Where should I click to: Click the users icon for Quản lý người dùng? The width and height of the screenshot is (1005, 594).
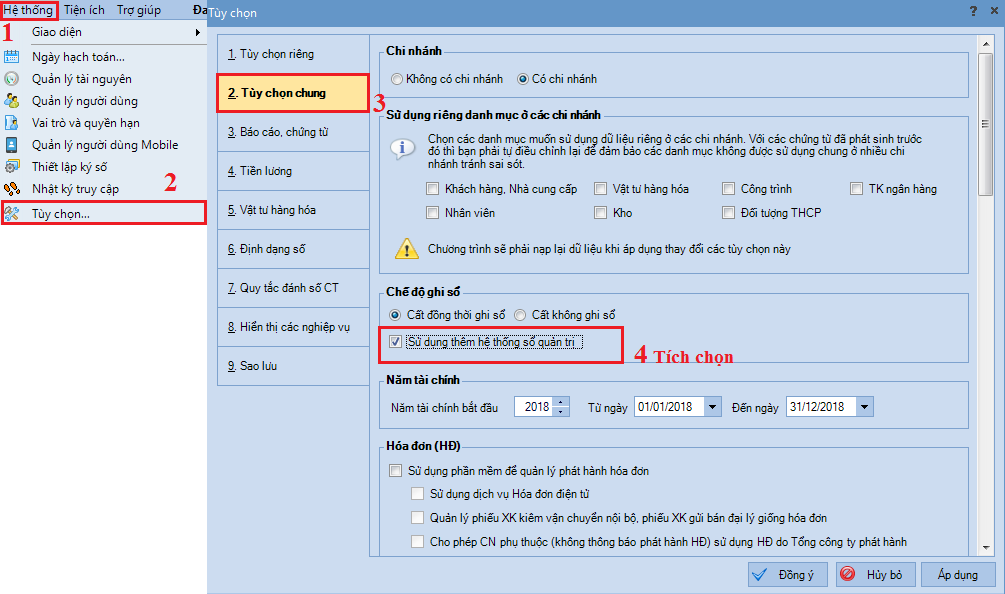click(x=12, y=101)
